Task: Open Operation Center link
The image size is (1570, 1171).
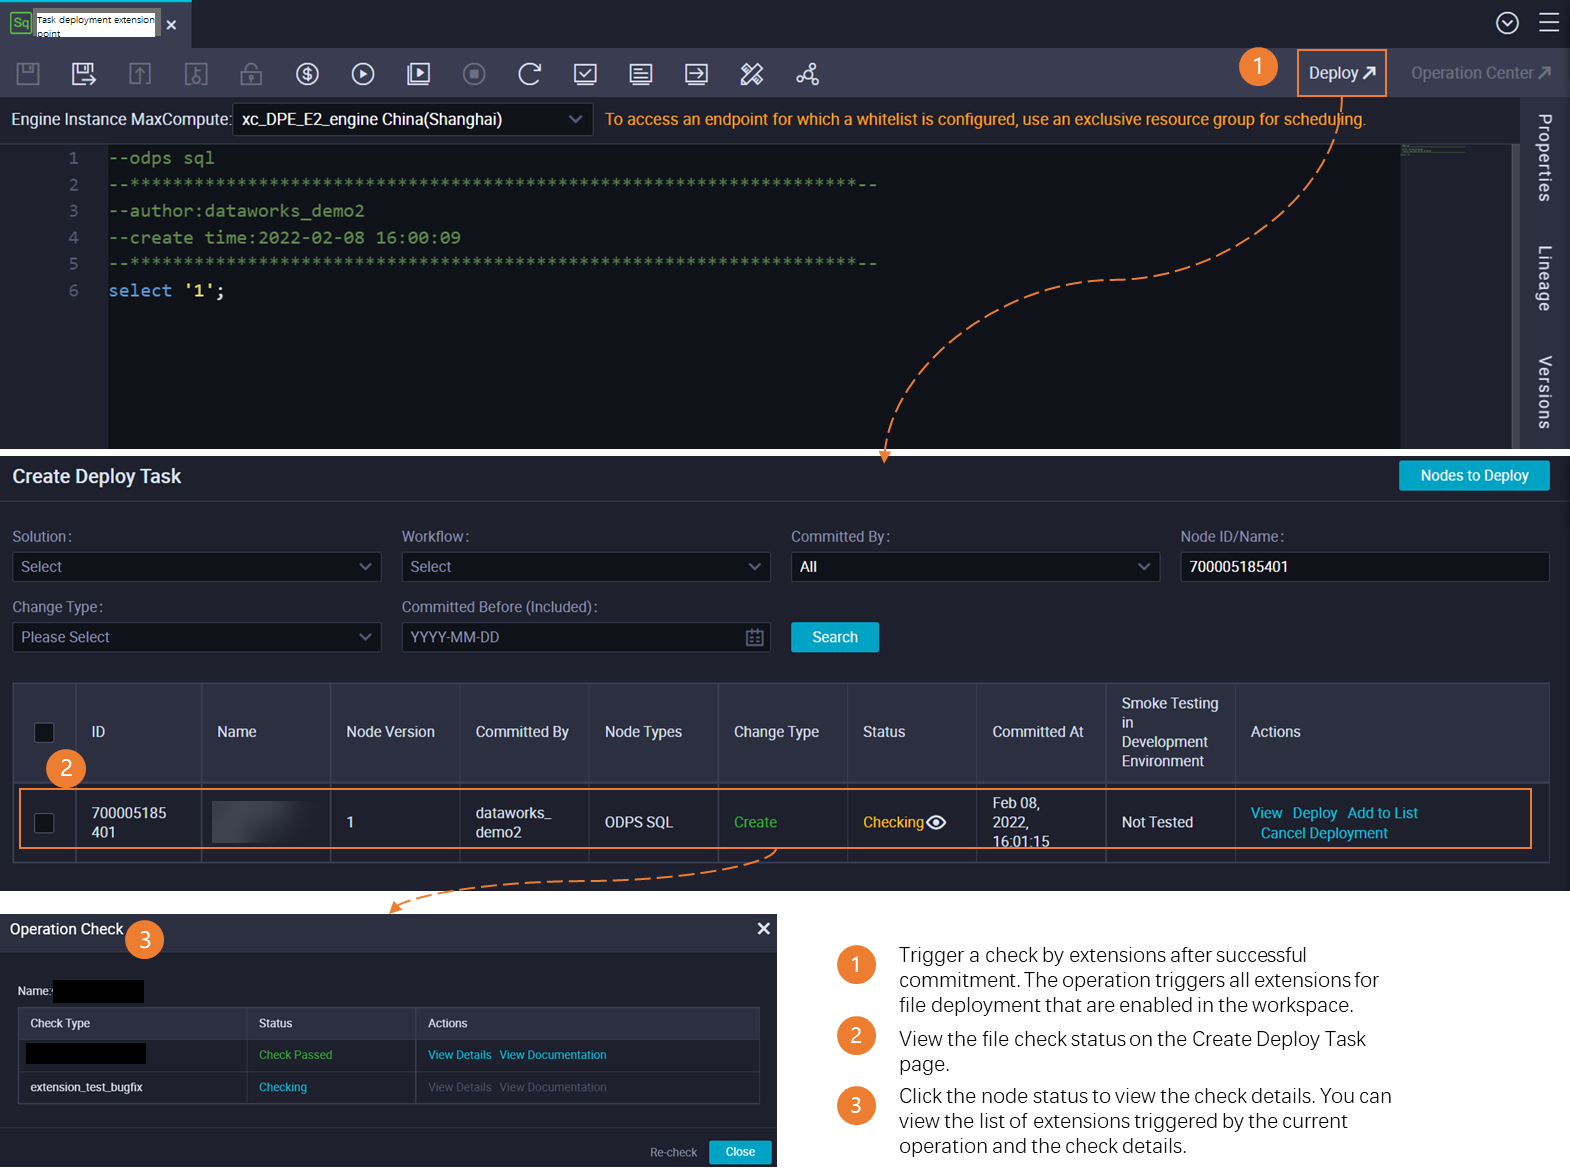Action: pyautogui.click(x=1481, y=73)
